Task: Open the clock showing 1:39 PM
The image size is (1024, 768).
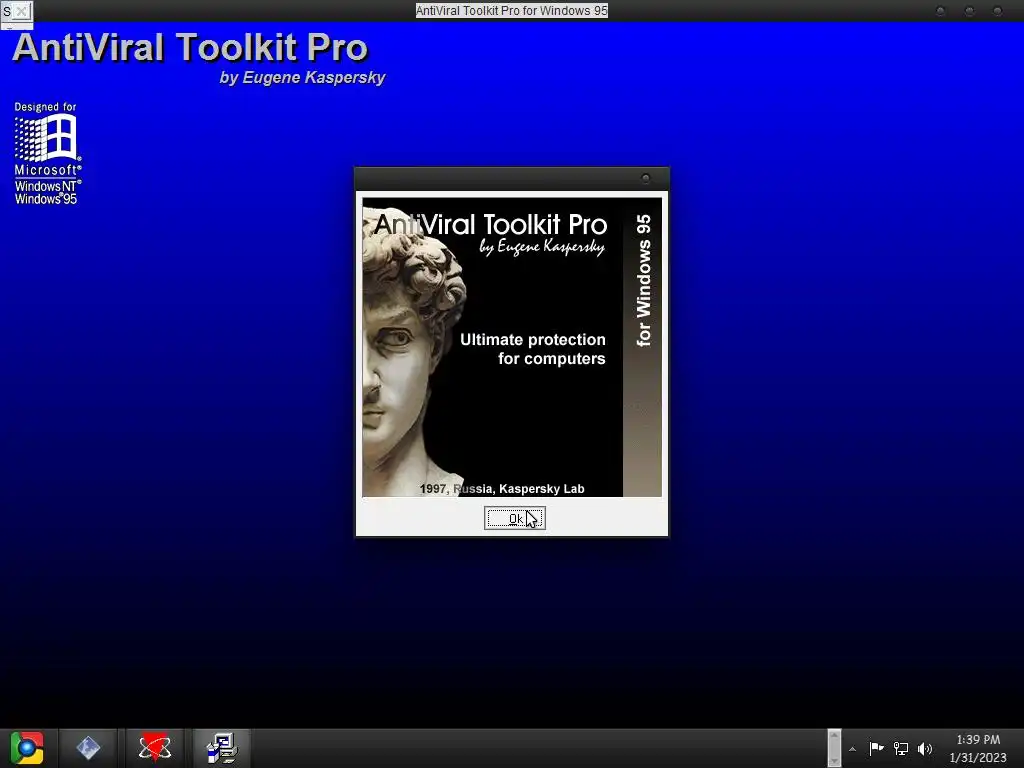Action: point(978,748)
